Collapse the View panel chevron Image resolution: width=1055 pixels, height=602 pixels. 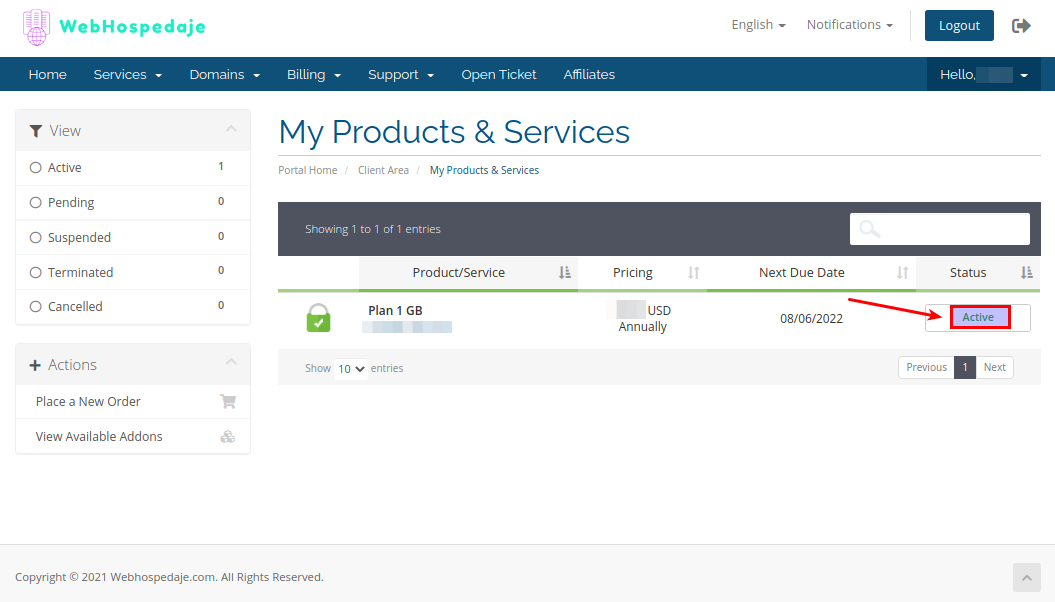[x=231, y=128]
